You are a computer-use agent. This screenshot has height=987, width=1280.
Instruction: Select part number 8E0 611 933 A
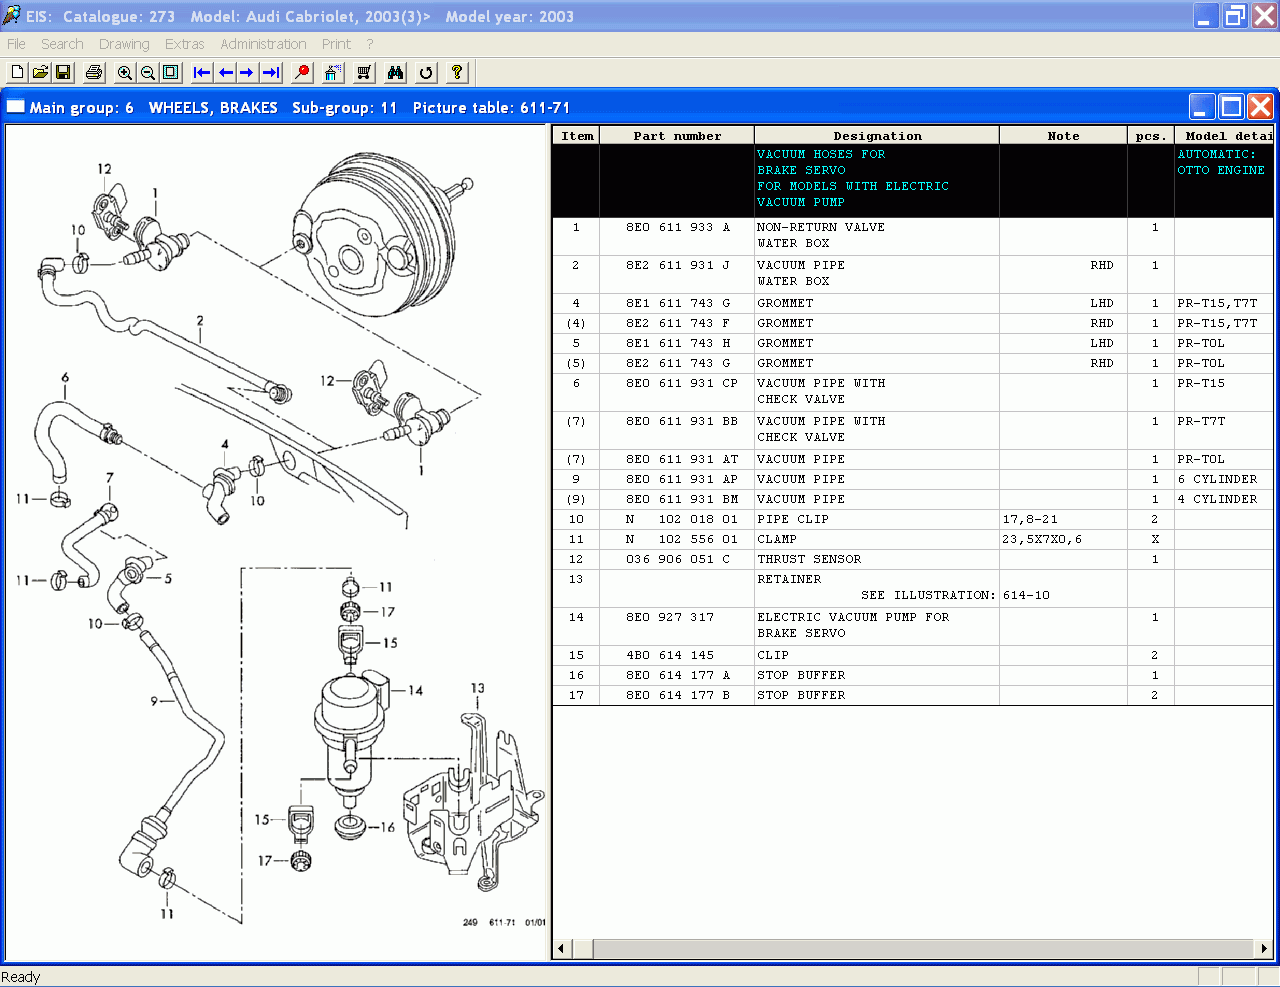tap(678, 227)
